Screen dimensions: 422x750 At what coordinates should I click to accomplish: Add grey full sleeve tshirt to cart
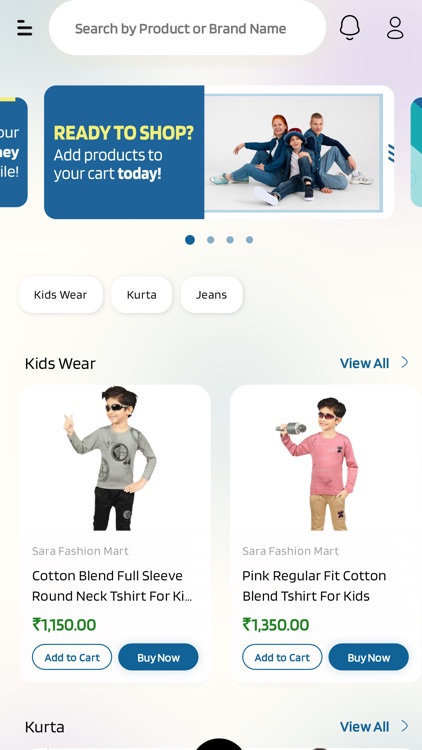pyautogui.click(x=72, y=657)
